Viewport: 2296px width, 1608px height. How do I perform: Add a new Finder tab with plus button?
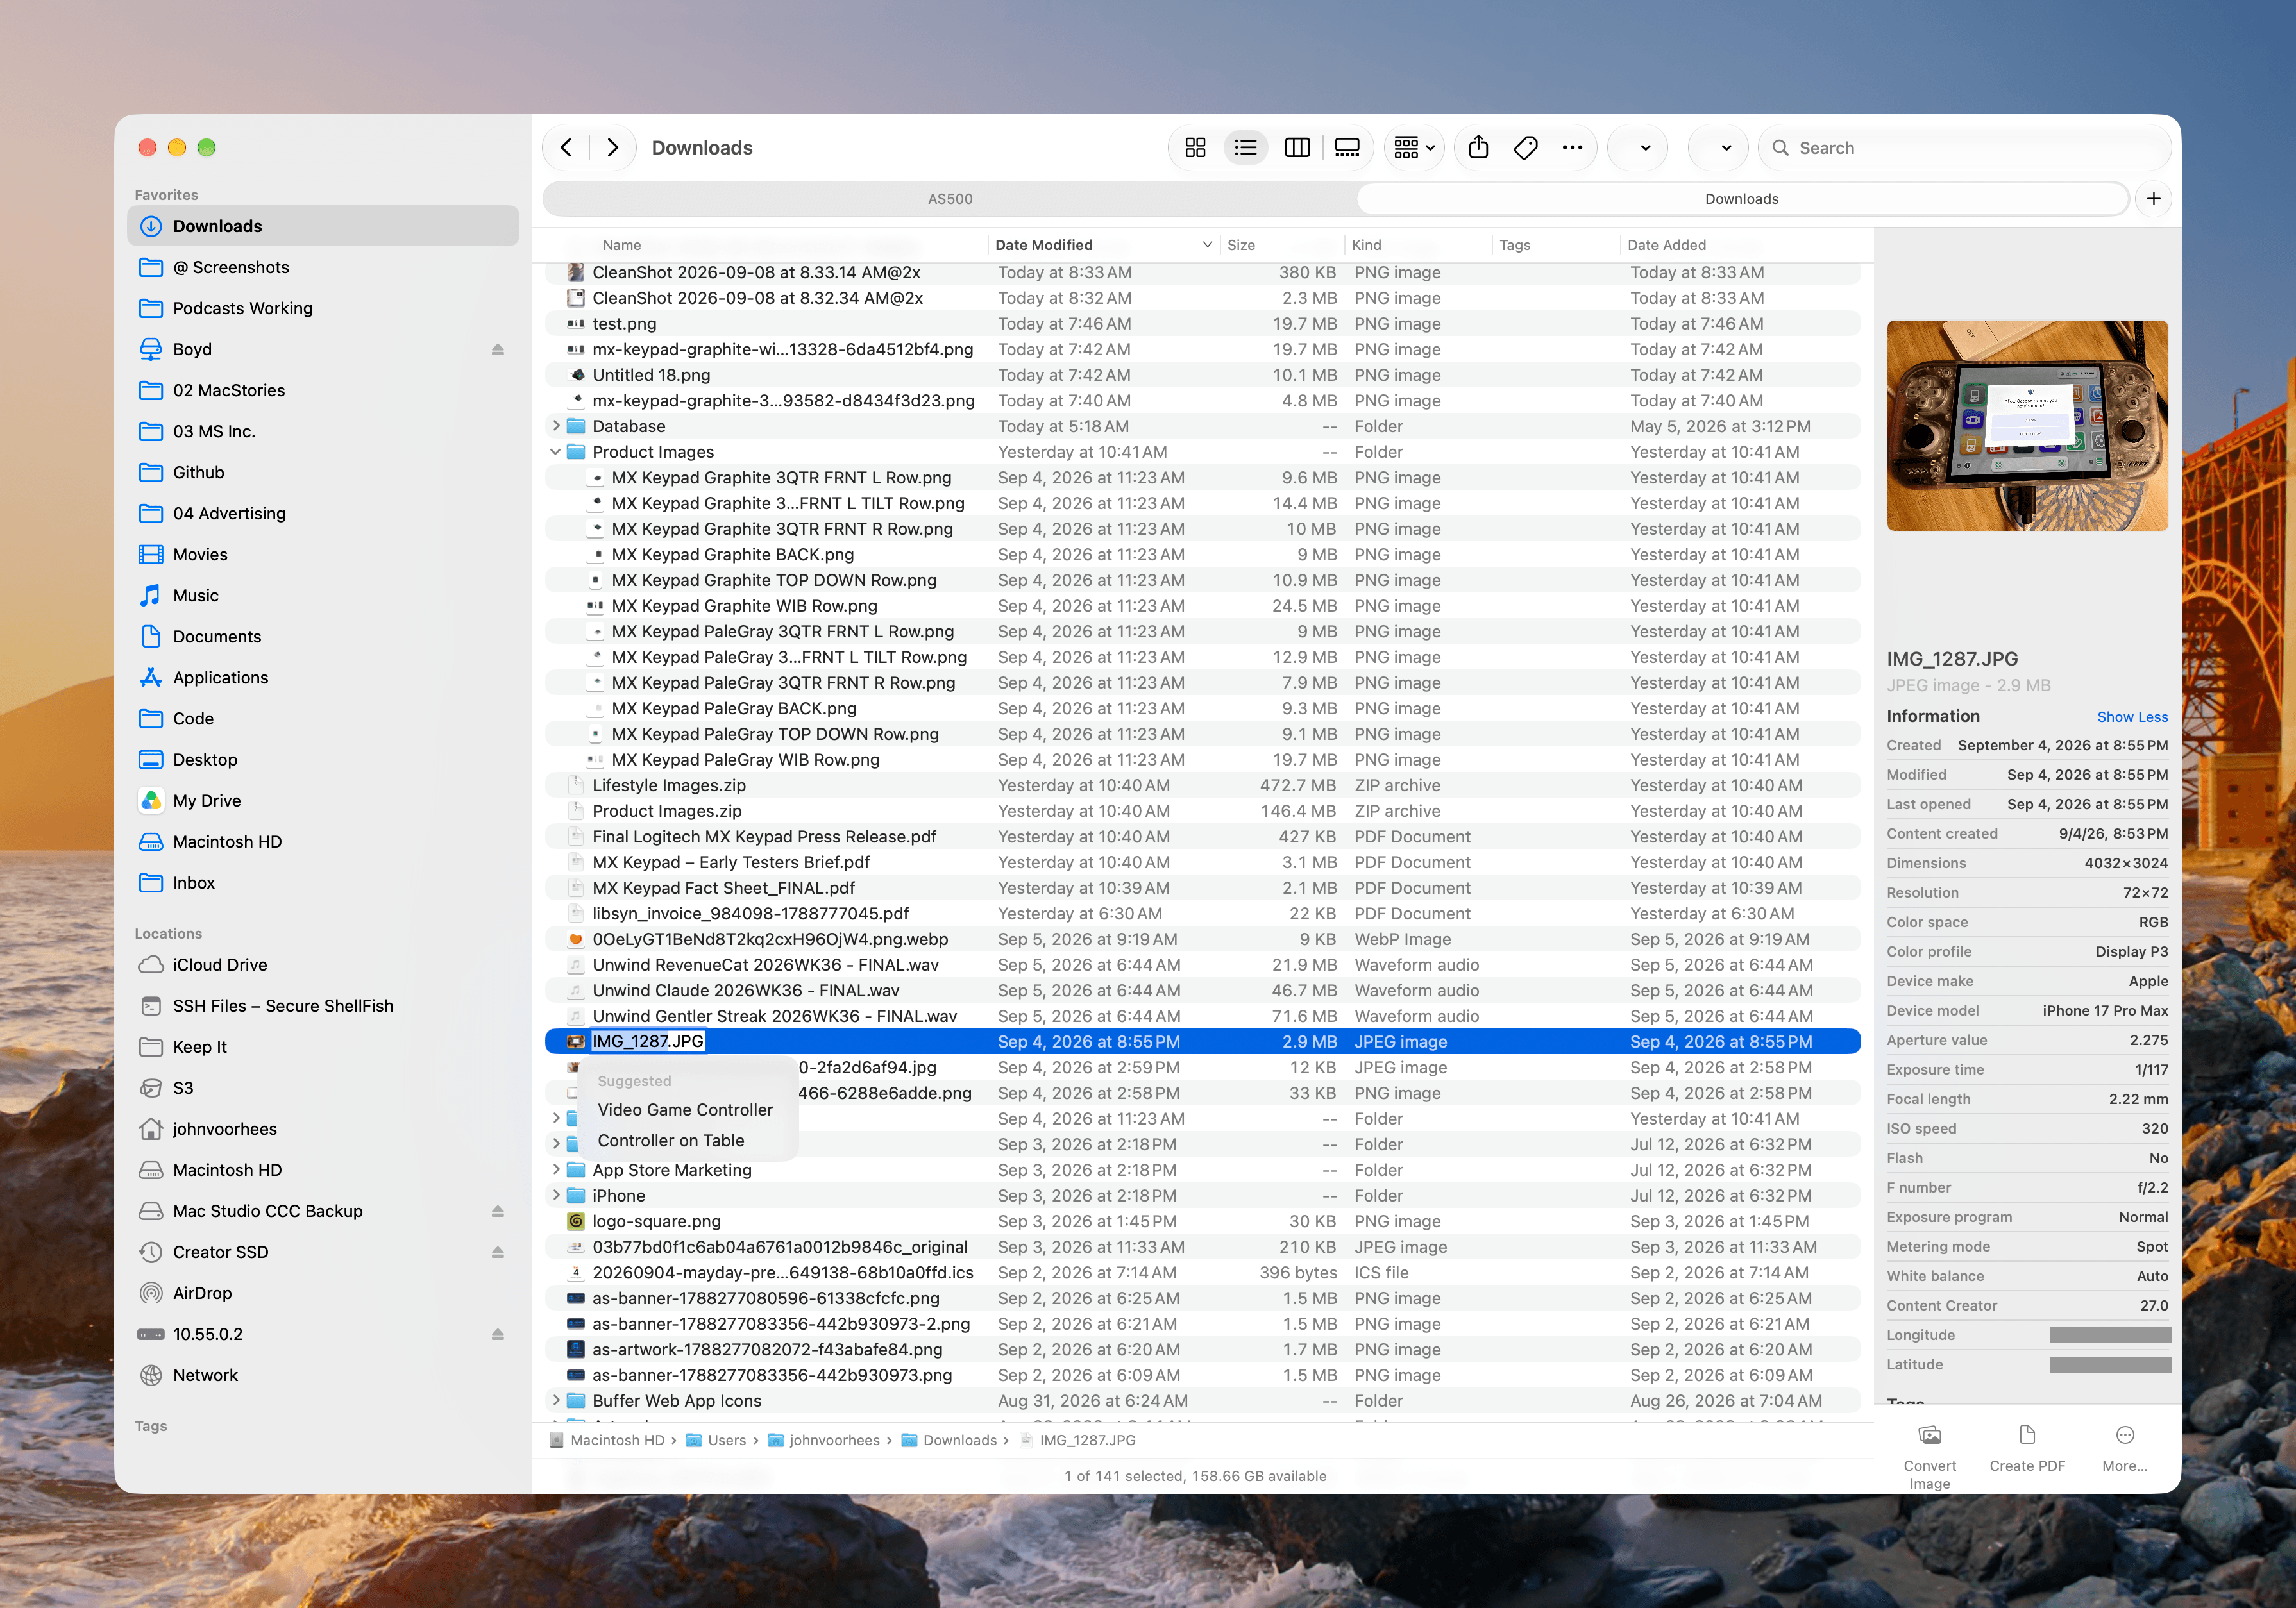pyautogui.click(x=2153, y=199)
